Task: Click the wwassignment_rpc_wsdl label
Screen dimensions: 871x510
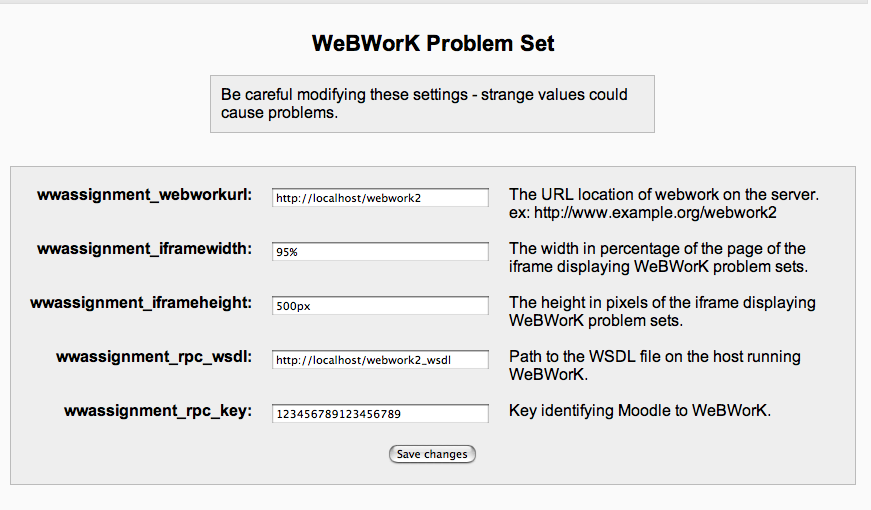Action: pos(154,357)
